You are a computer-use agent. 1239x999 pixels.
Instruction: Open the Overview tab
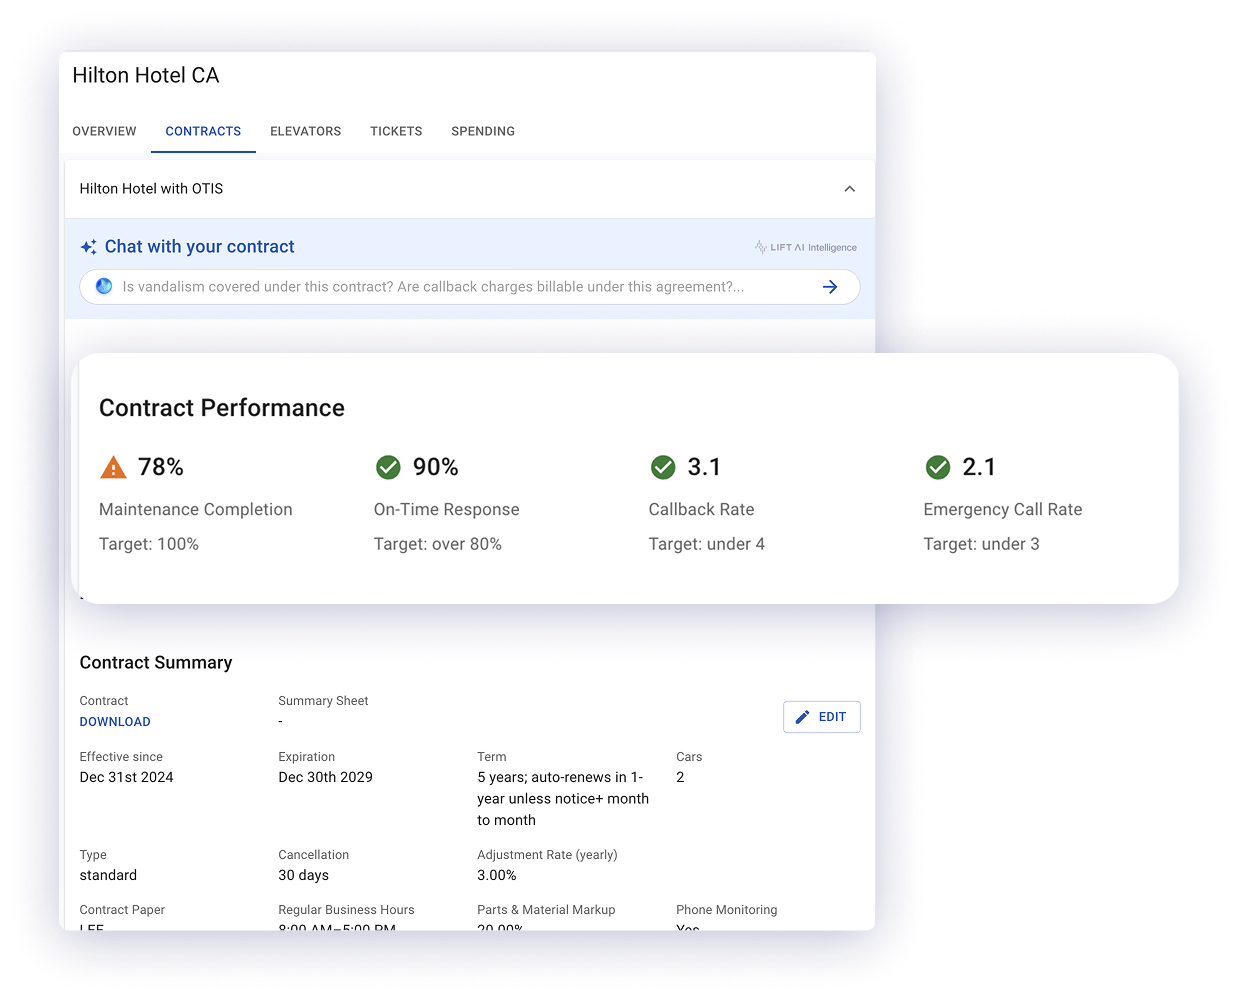click(104, 131)
